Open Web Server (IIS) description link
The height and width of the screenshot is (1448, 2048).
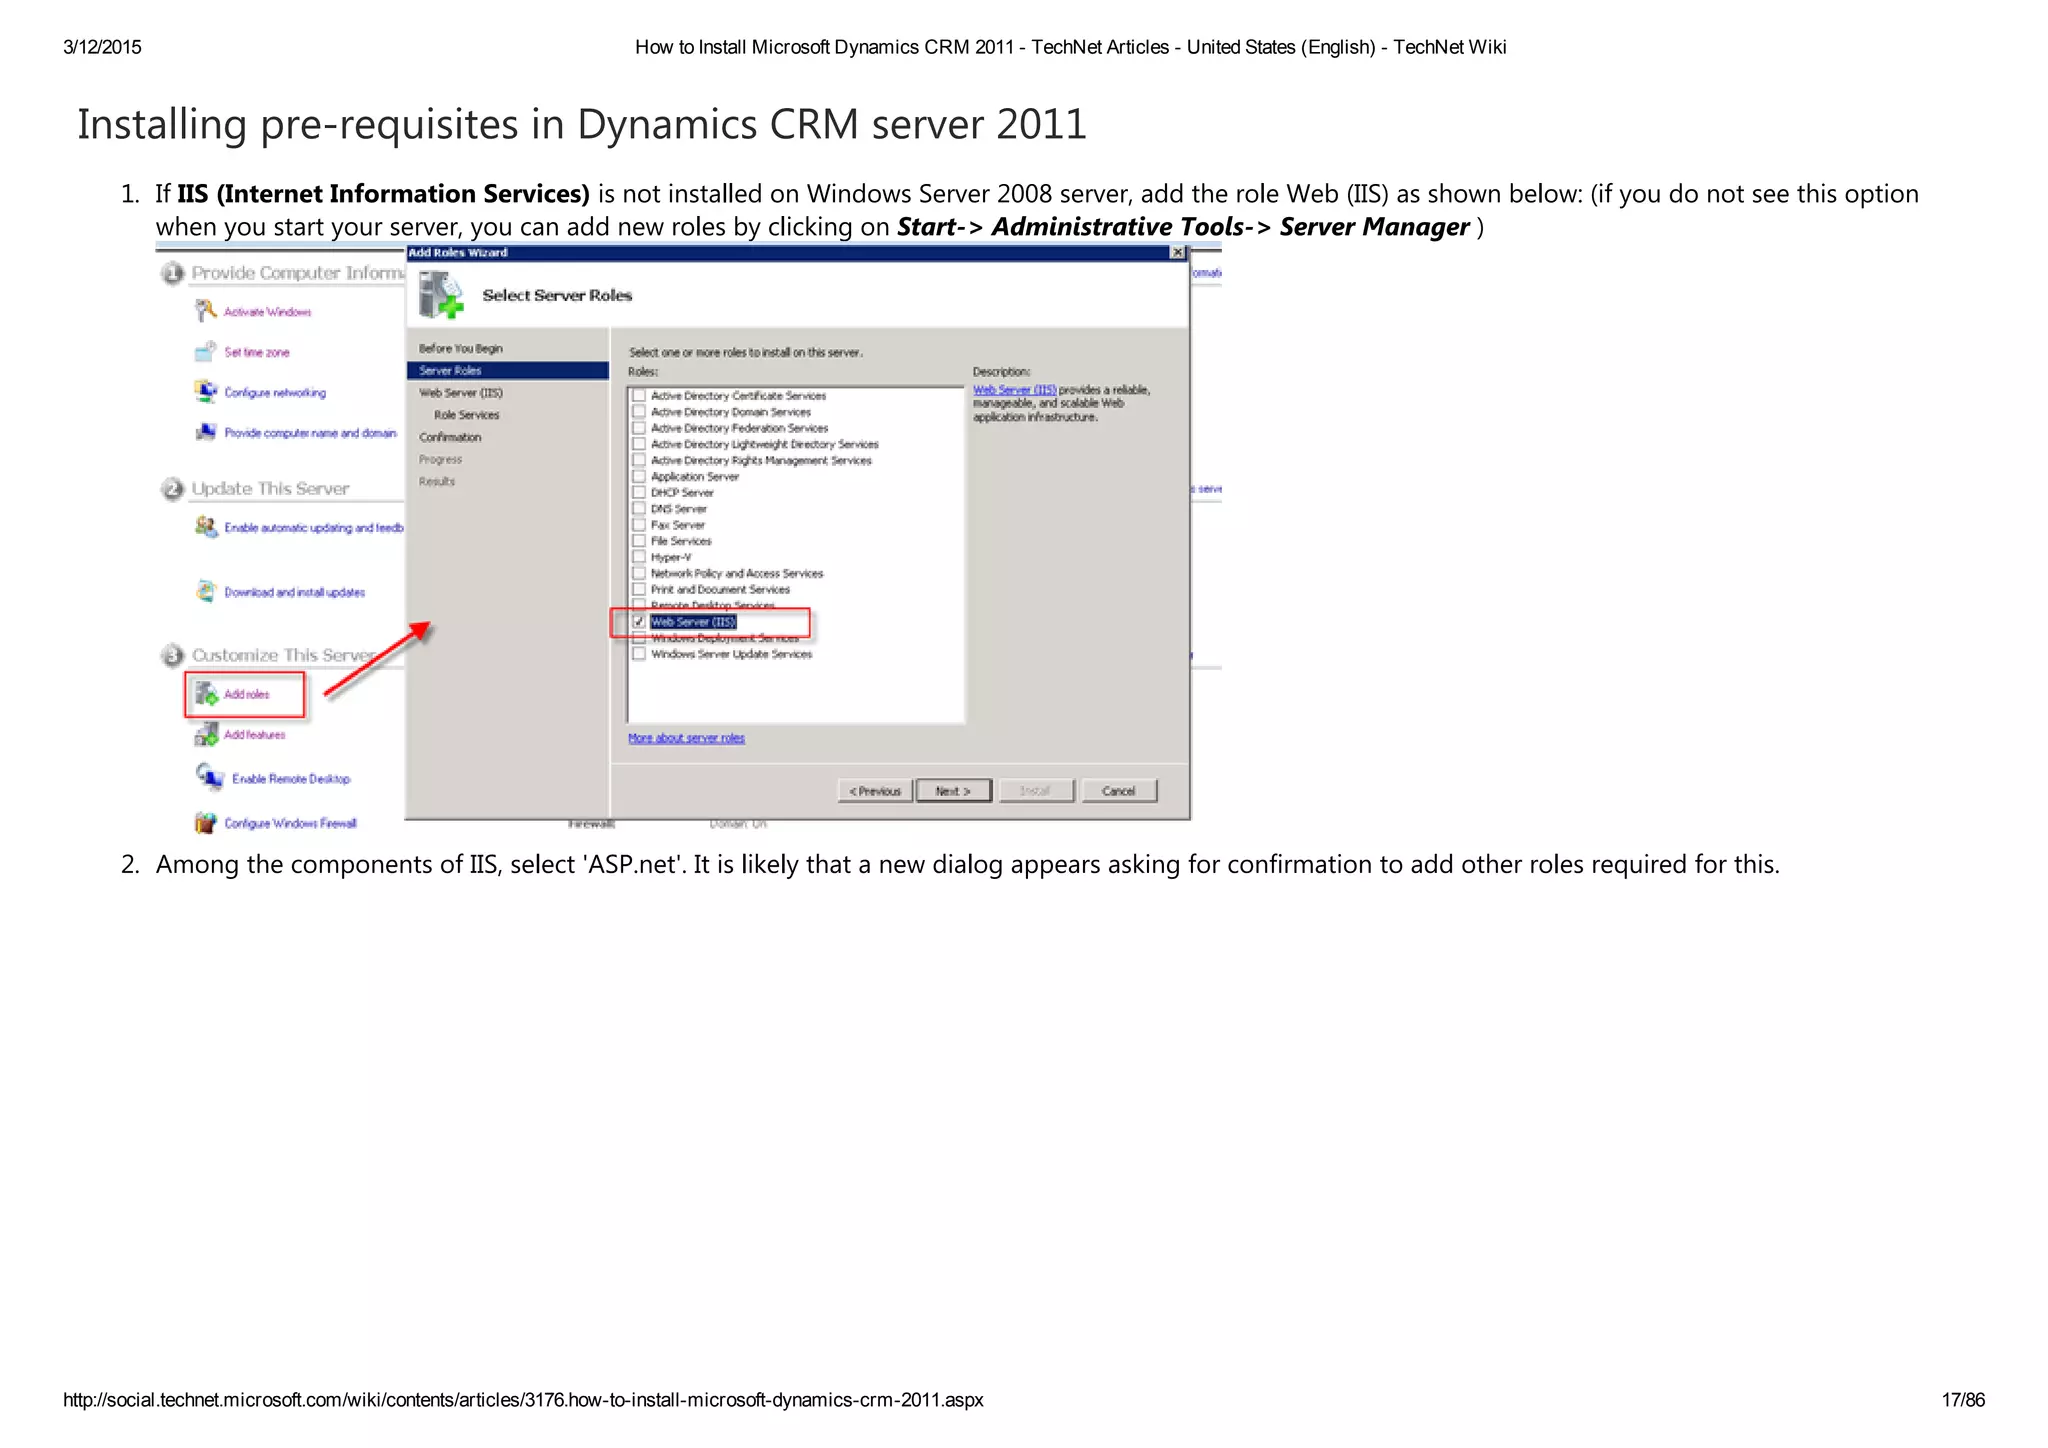point(1014,390)
